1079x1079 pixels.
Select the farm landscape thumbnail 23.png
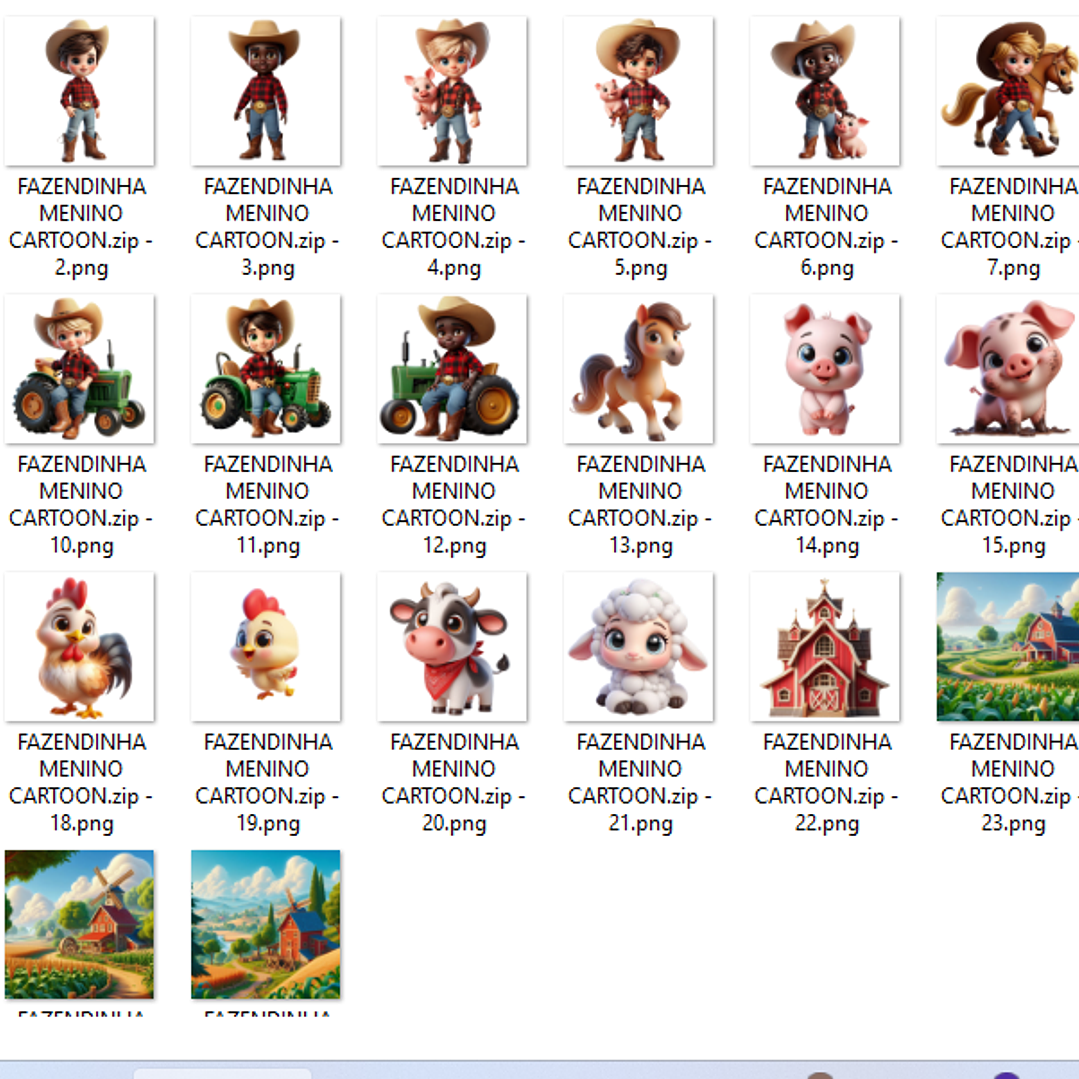click(1008, 647)
